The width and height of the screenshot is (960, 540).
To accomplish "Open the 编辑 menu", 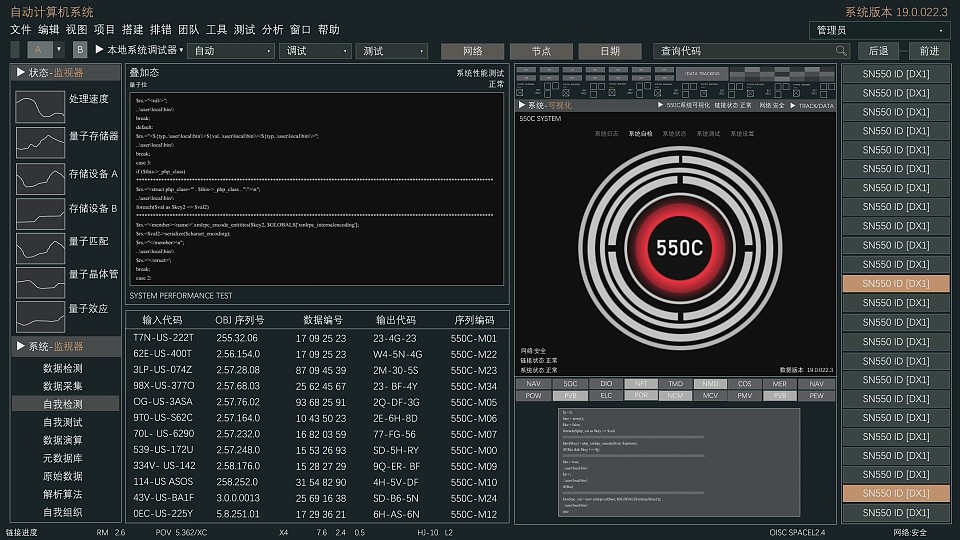I will point(48,29).
